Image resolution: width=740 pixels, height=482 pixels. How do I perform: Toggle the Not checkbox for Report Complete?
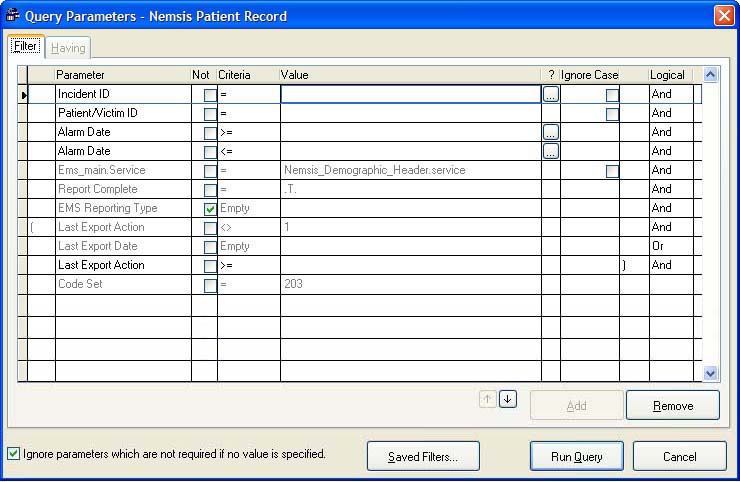[210, 190]
